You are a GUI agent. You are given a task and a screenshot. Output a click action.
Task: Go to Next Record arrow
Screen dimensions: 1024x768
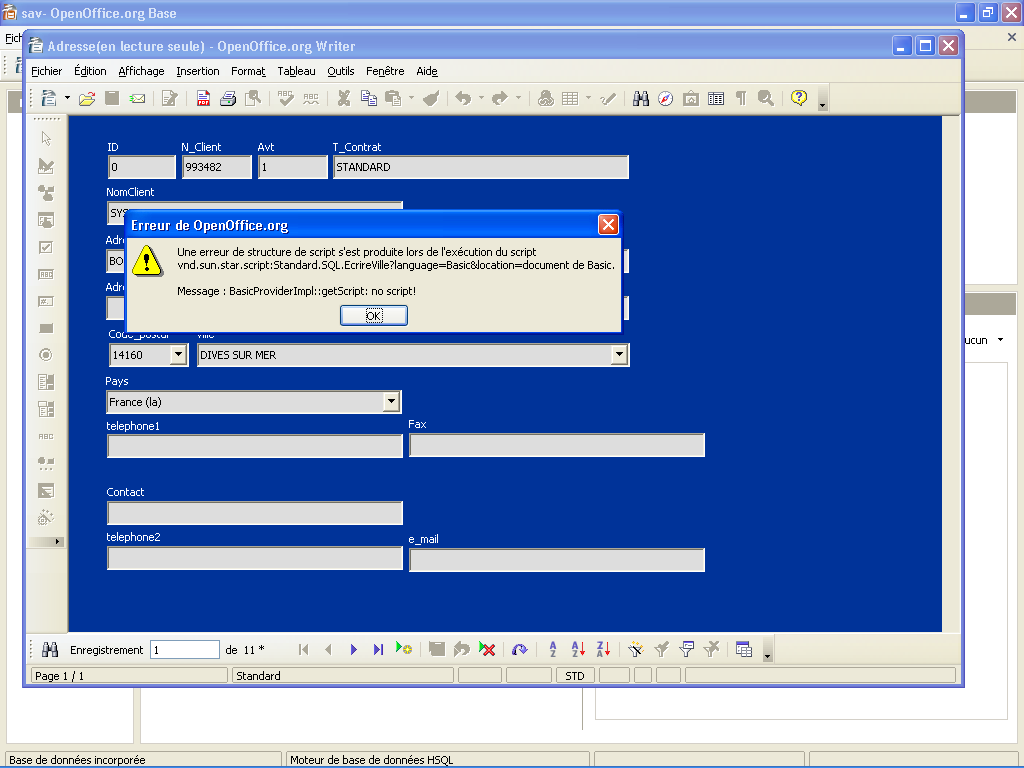(353, 649)
